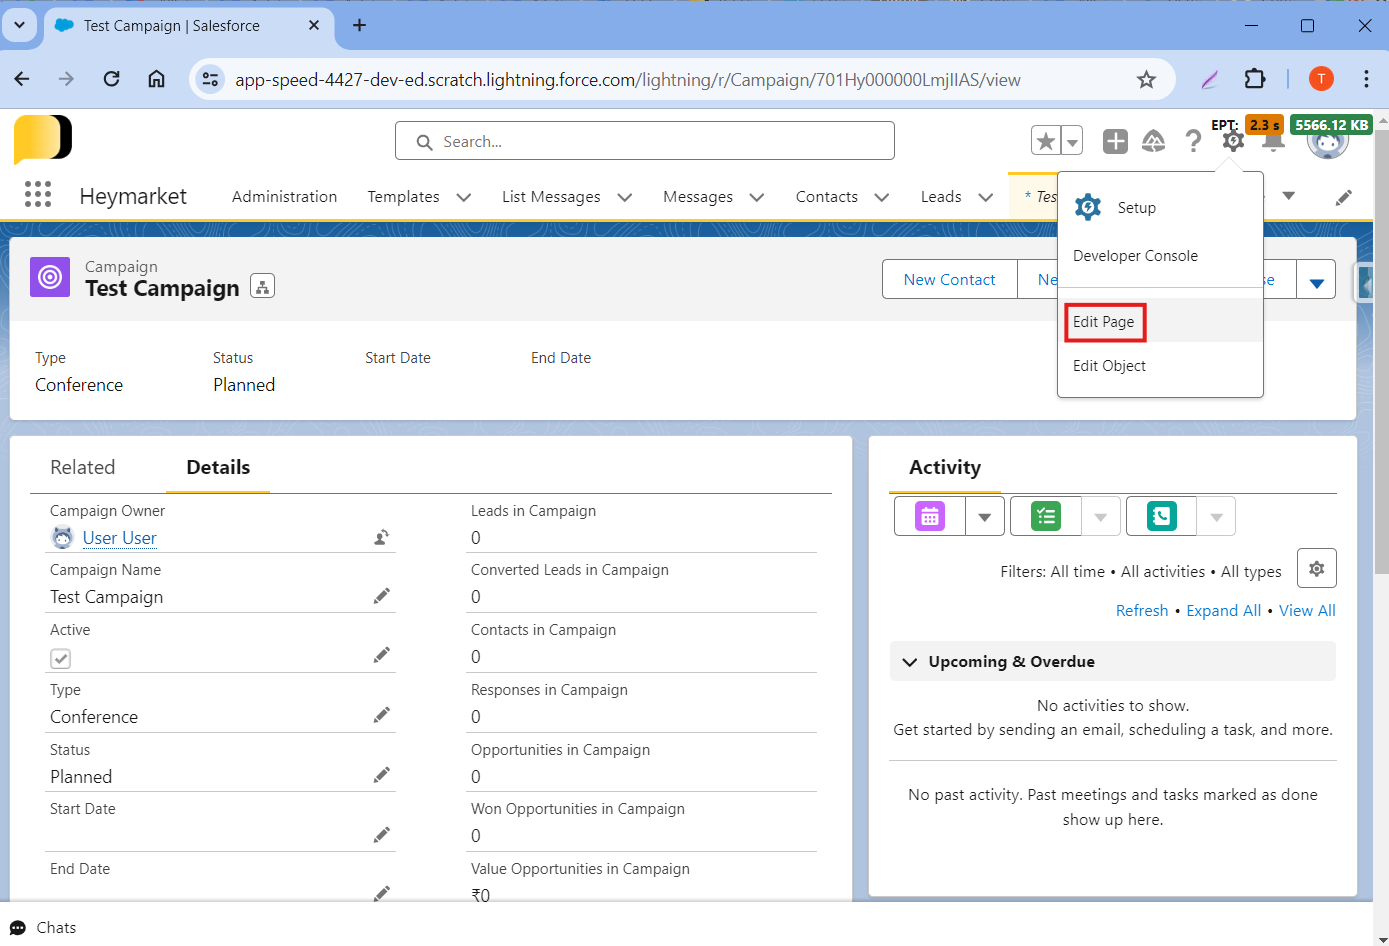Image resolution: width=1389 pixels, height=946 pixels.
Task: Open the Favorites list dropdown arrow
Action: coord(1072,141)
